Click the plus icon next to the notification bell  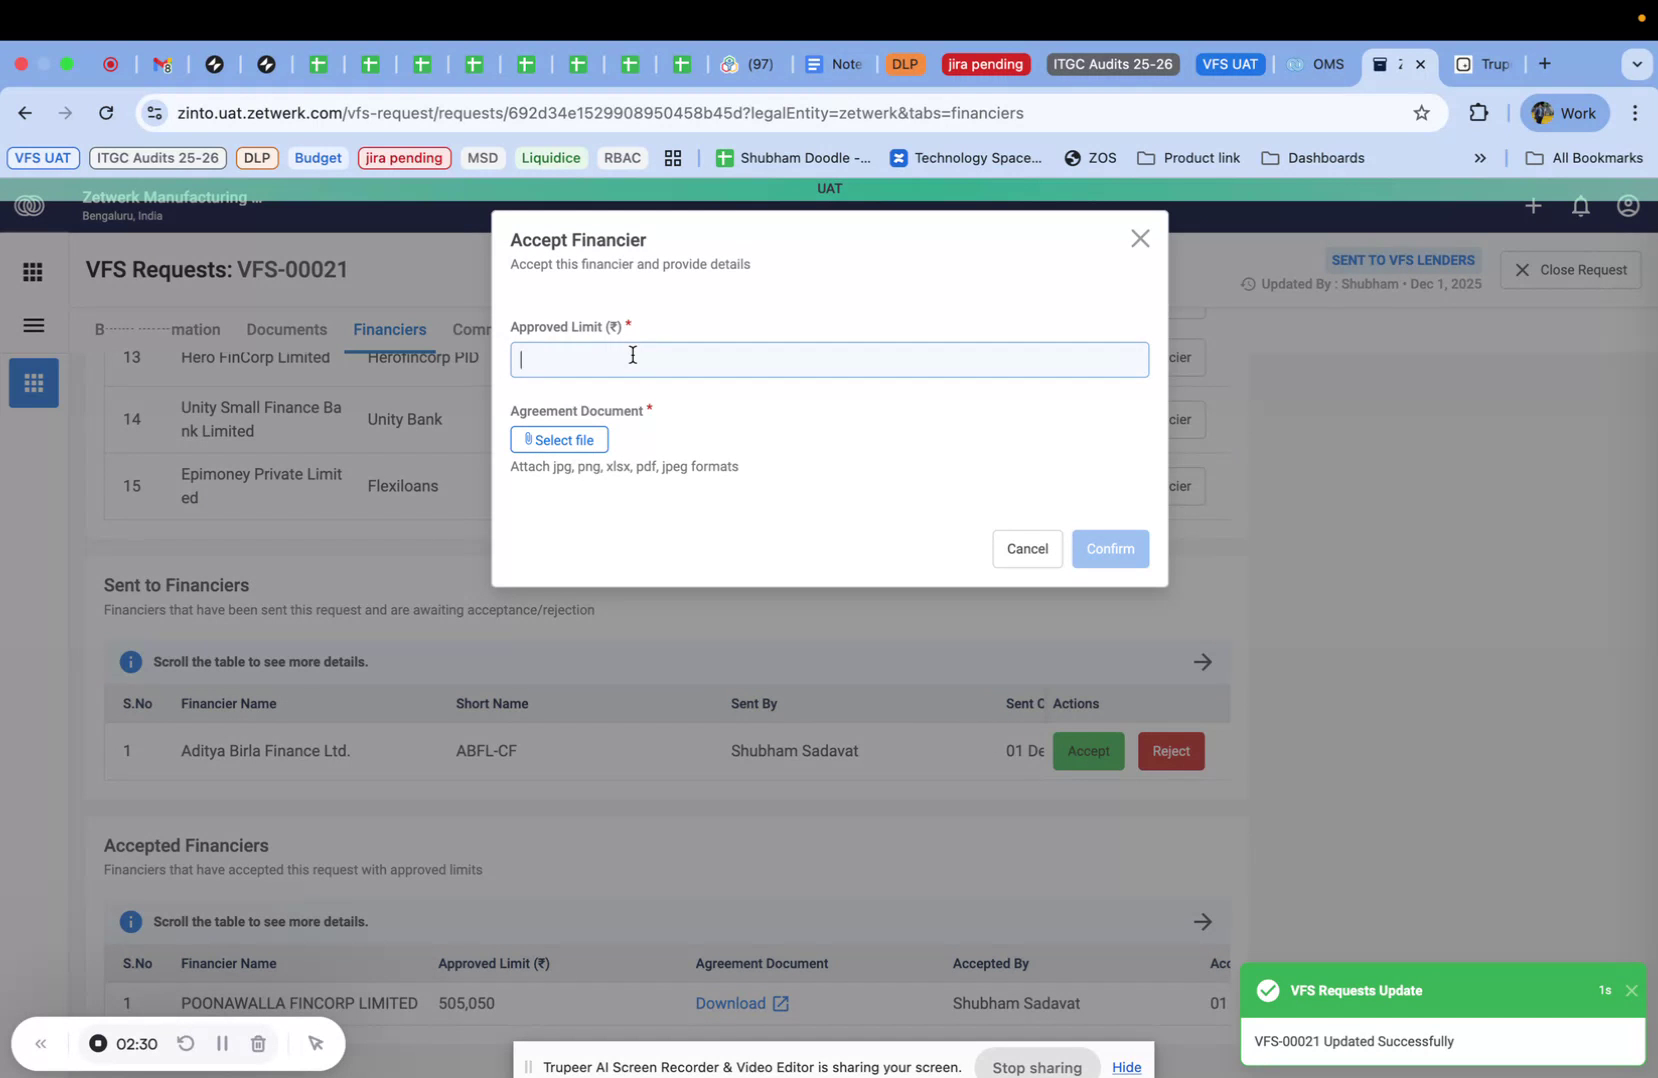pos(1533,206)
